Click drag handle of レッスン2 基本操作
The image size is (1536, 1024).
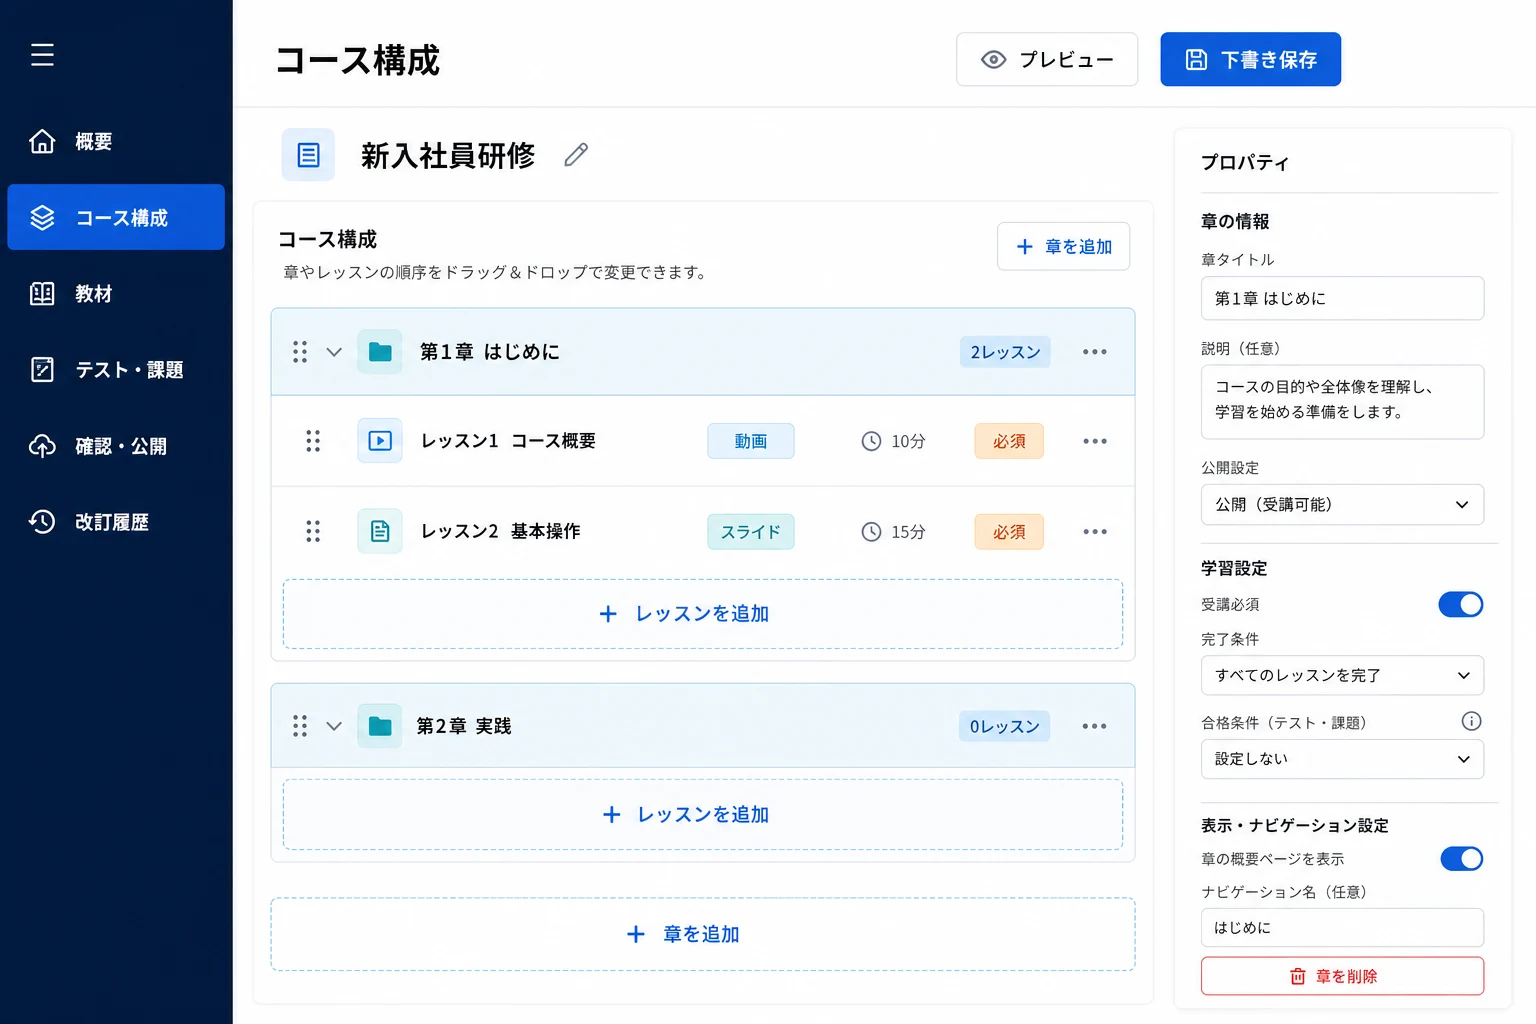pos(313,531)
